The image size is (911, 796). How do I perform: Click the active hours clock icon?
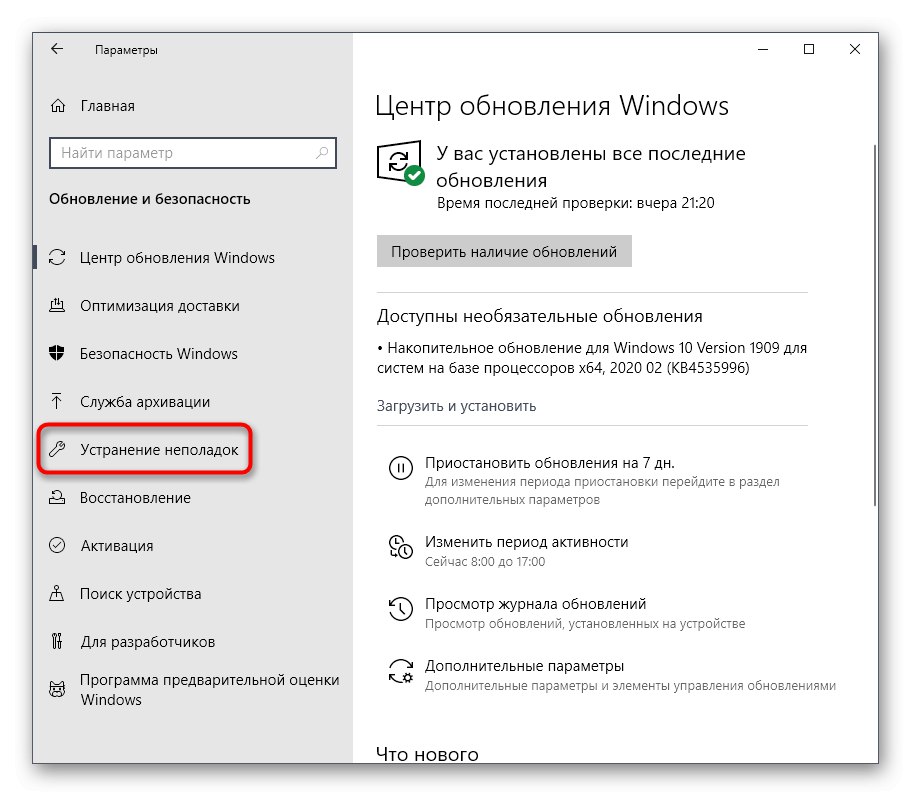tap(401, 547)
